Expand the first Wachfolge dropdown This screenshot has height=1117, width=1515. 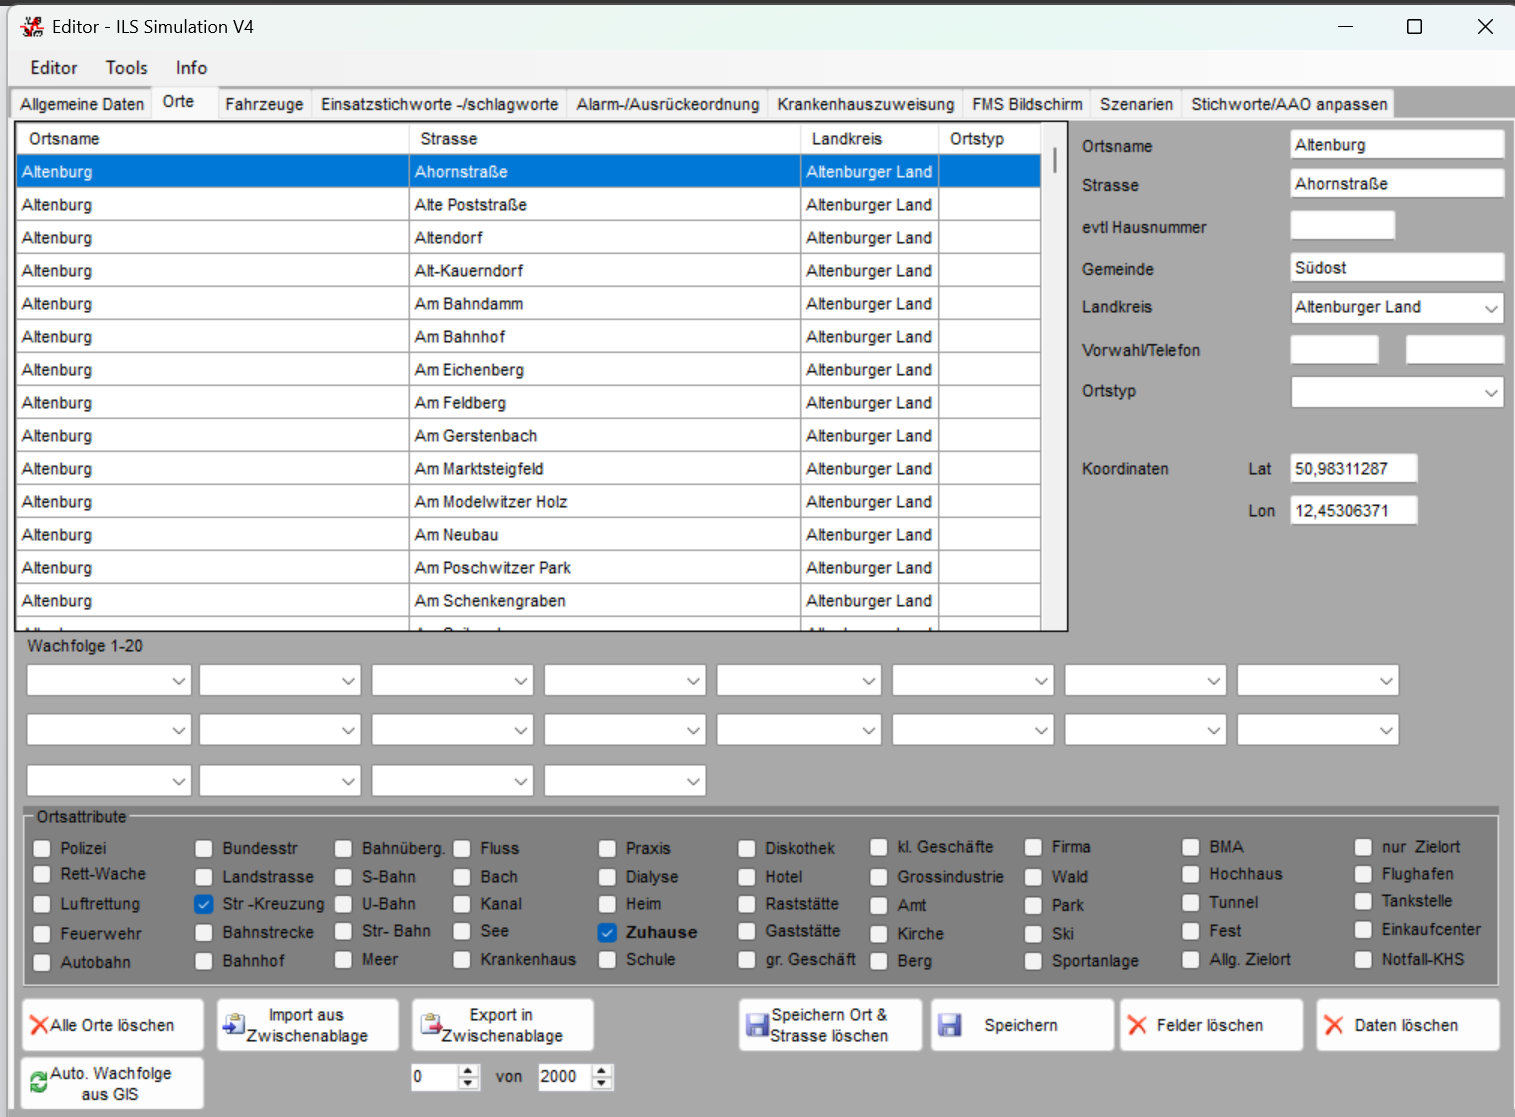(176, 680)
